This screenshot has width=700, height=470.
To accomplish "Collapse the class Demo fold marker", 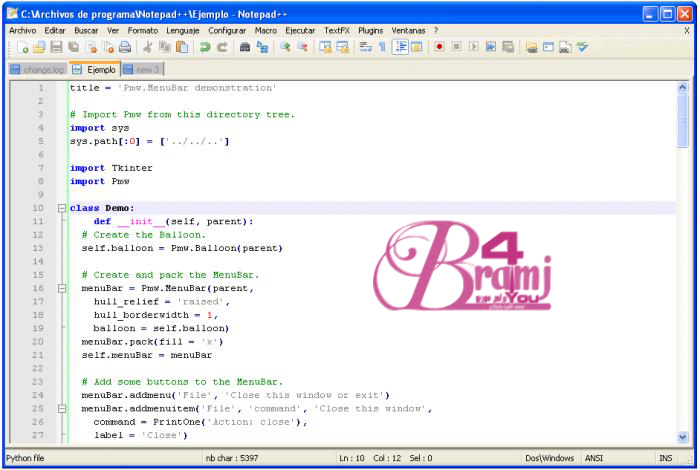I will click(x=62, y=208).
